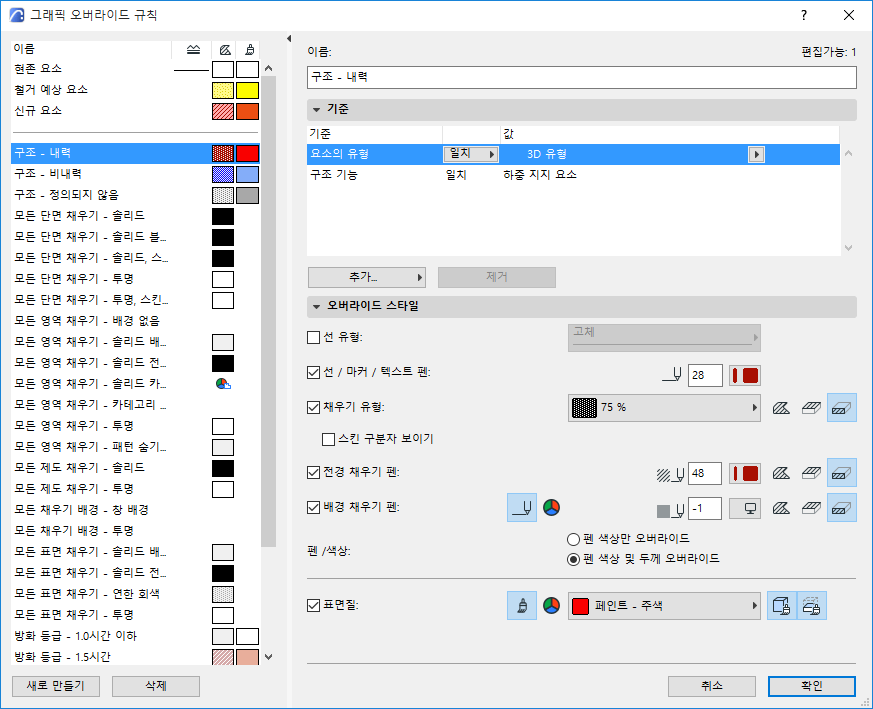The width and height of the screenshot is (873, 709).
Task: Click the line type column header icon
Action: tap(193, 50)
